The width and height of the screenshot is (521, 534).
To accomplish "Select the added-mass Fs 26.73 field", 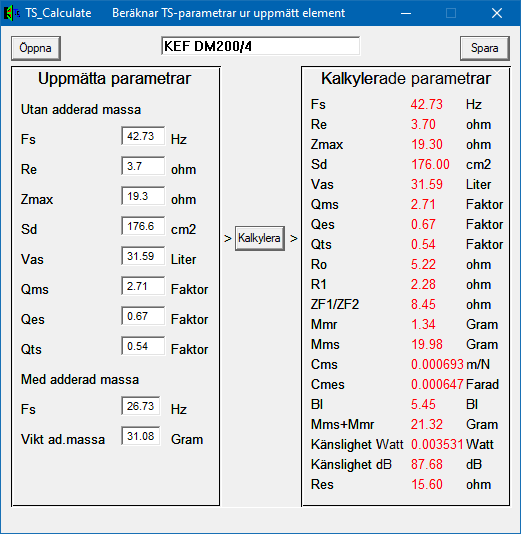I will [141, 406].
